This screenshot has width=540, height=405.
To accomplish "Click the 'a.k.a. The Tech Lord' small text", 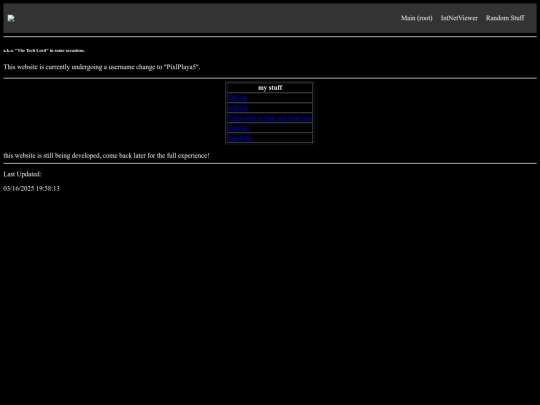I will (44, 51).
